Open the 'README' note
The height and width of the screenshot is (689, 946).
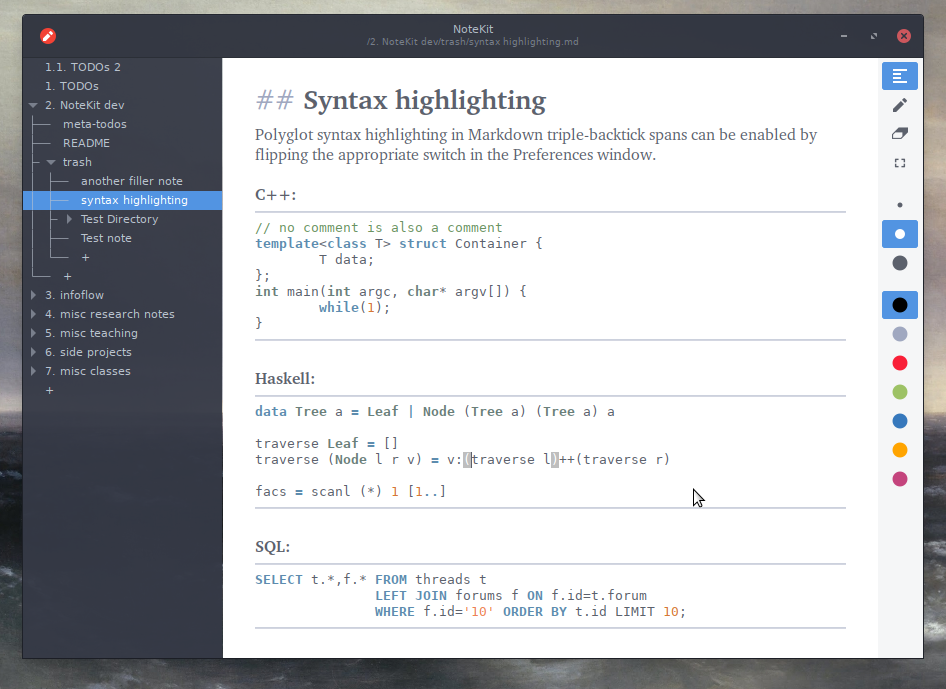pyautogui.click(x=86, y=143)
